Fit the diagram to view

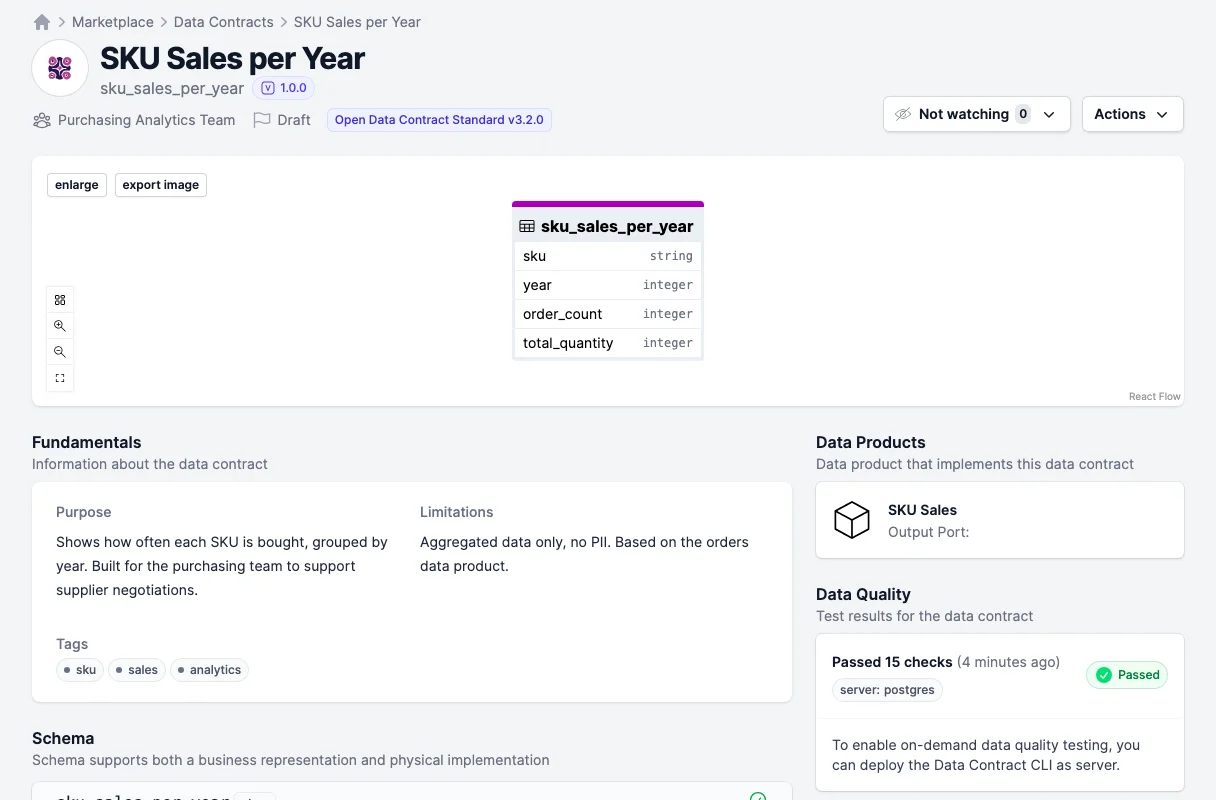pos(60,378)
